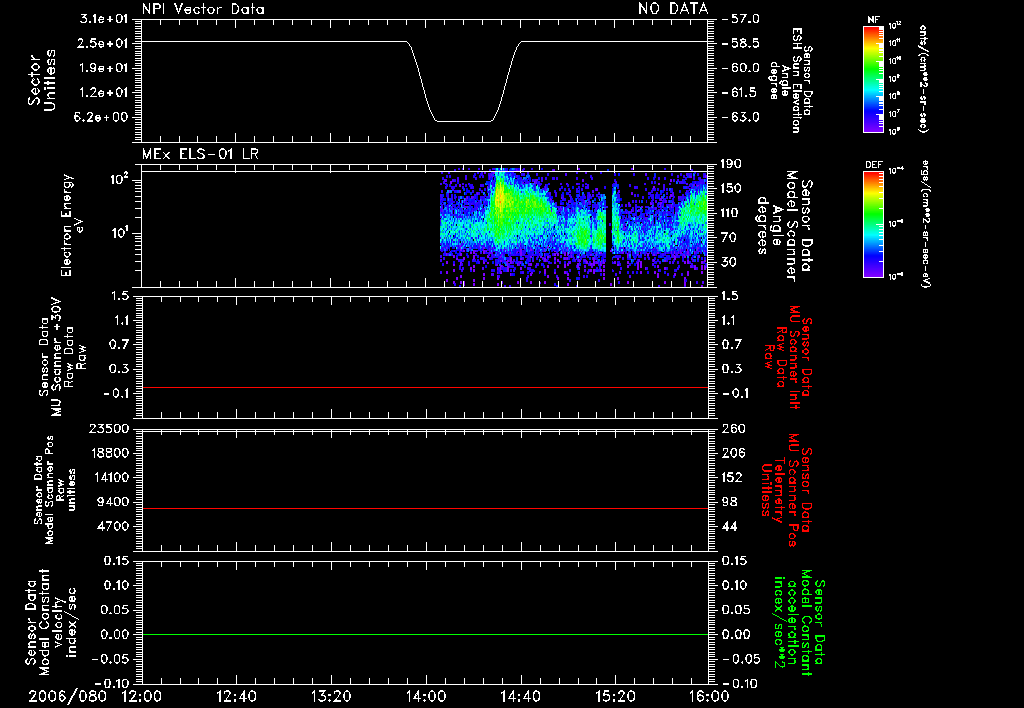The width and height of the screenshot is (1024, 708).
Task: Click the 'Model Scanner Pos Raw' axis label
Action: (x=55, y=490)
